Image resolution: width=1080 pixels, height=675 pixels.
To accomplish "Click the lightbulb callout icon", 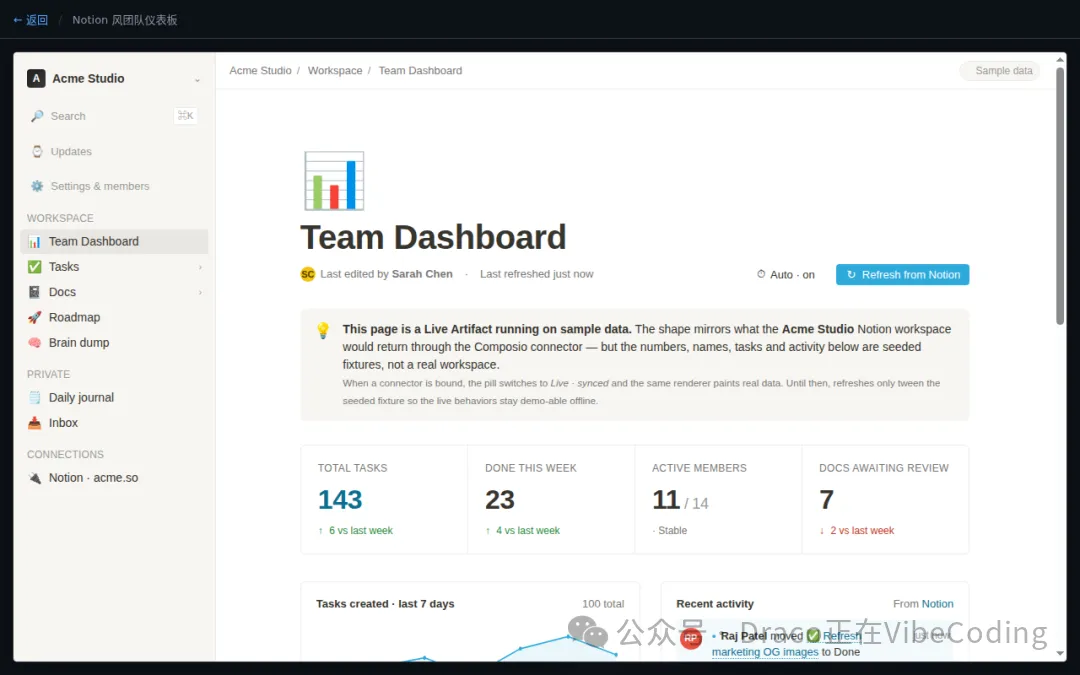I will (x=323, y=330).
